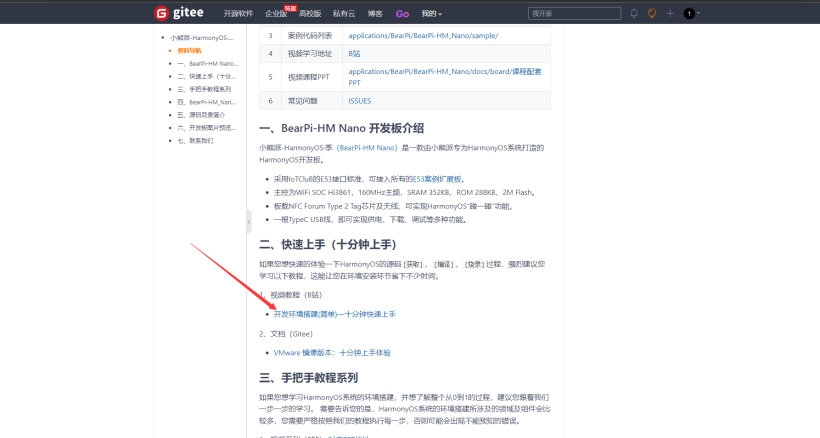Open 开发环境搭建(简单)—十分钟快速上手 link

pos(334,314)
